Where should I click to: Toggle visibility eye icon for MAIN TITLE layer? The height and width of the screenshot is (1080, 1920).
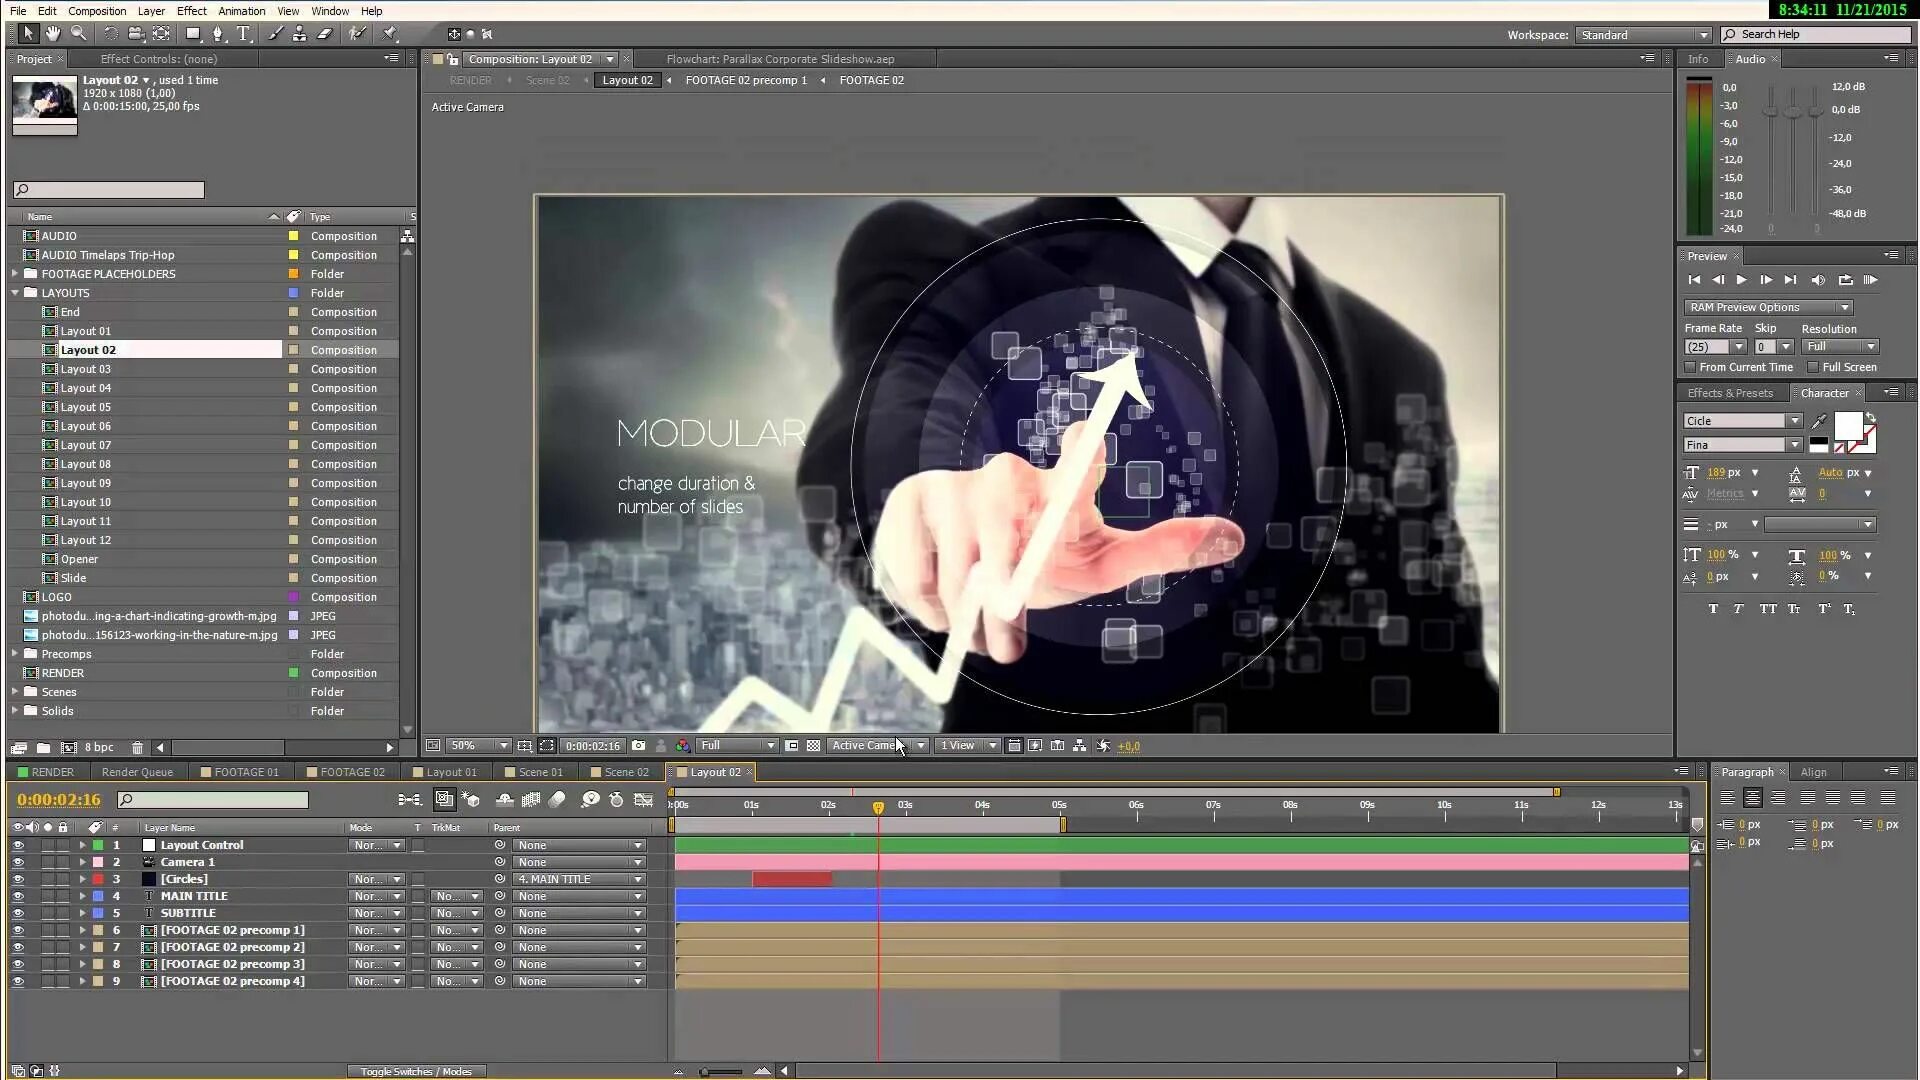pyautogui.click(x=16, y=895)
